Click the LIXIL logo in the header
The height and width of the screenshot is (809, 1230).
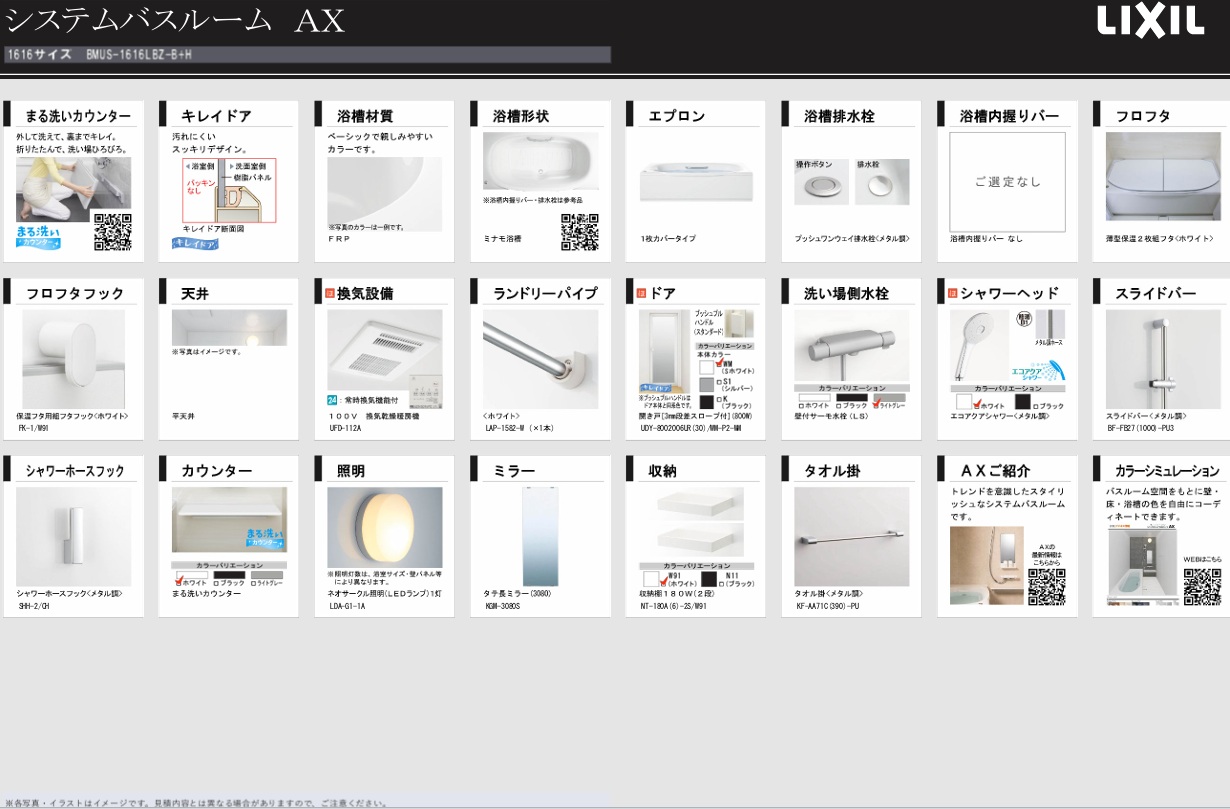coord(1150,22)
